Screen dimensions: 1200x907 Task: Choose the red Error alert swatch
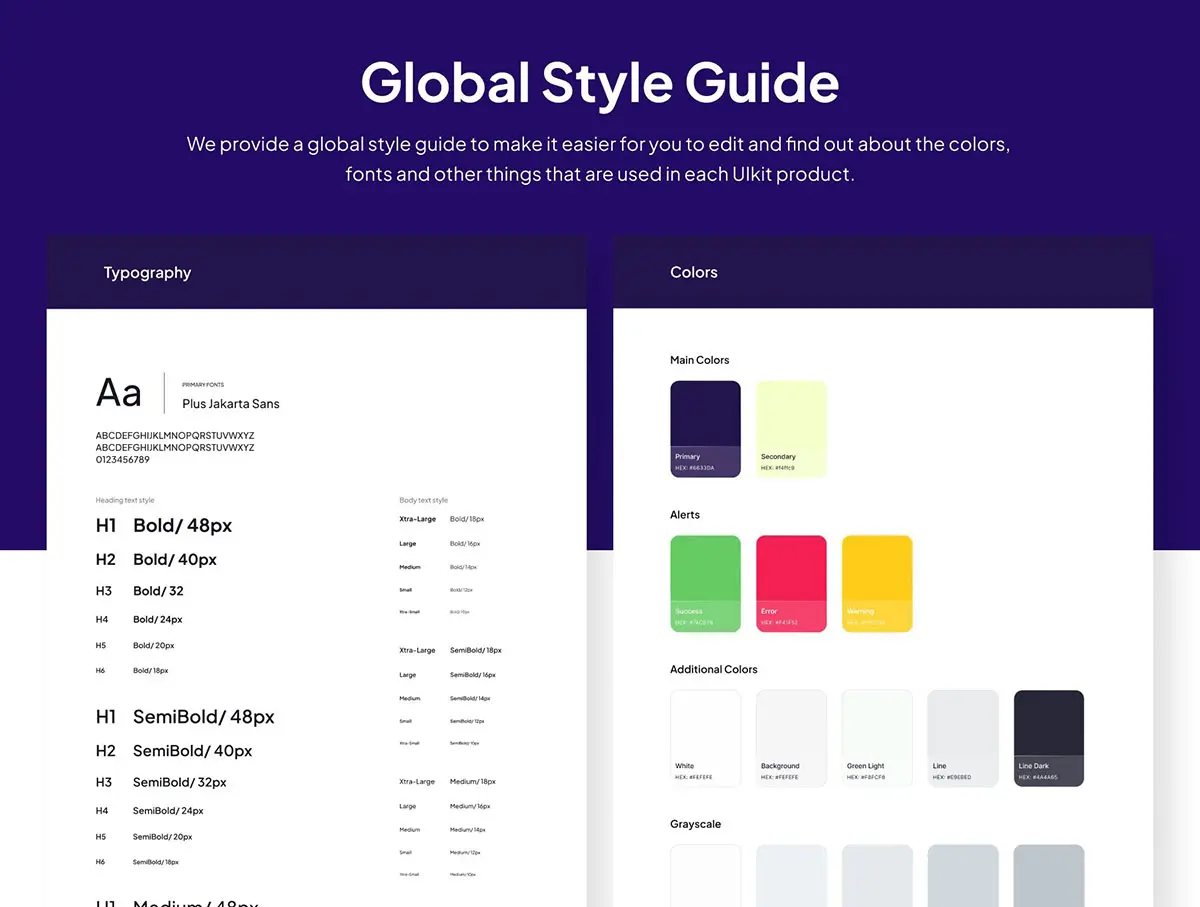pos(791,583)
